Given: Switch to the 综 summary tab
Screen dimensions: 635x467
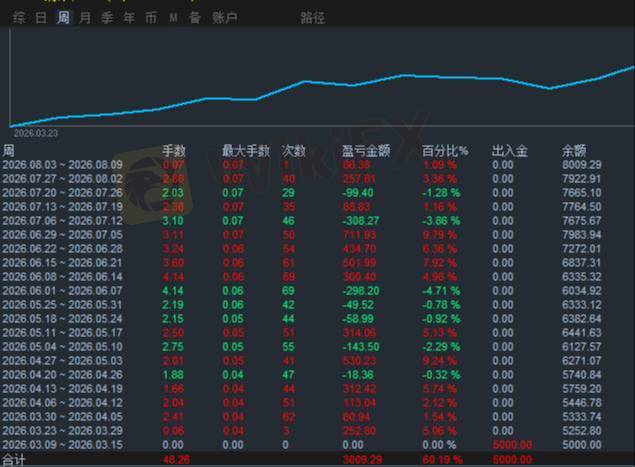Looking at the screenshot, I should tap(19, 18).
